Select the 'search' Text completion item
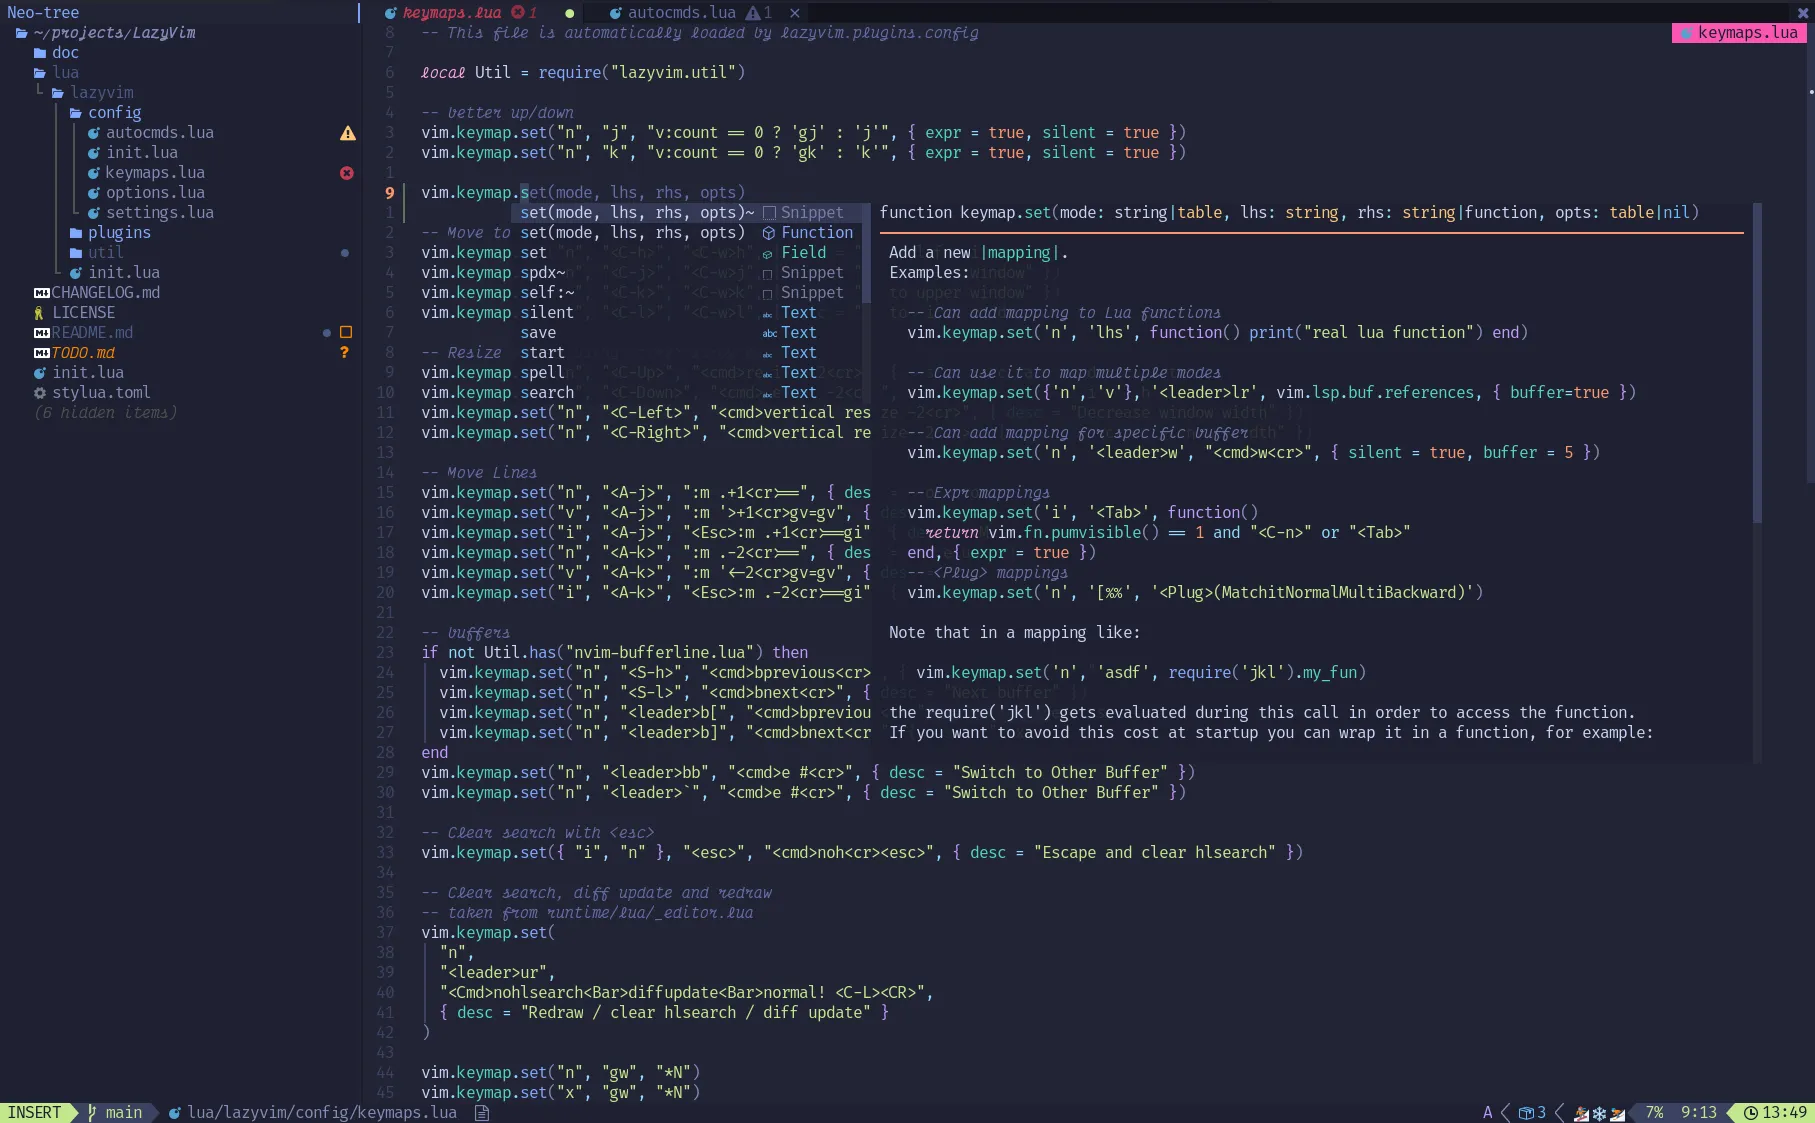 click(685, 393)
